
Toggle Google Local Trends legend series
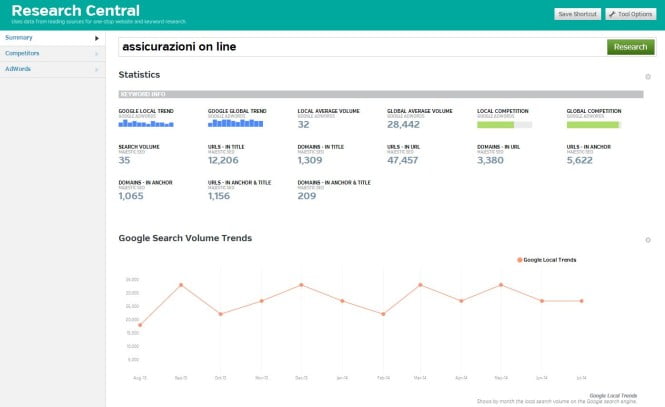tap(547, 259)
